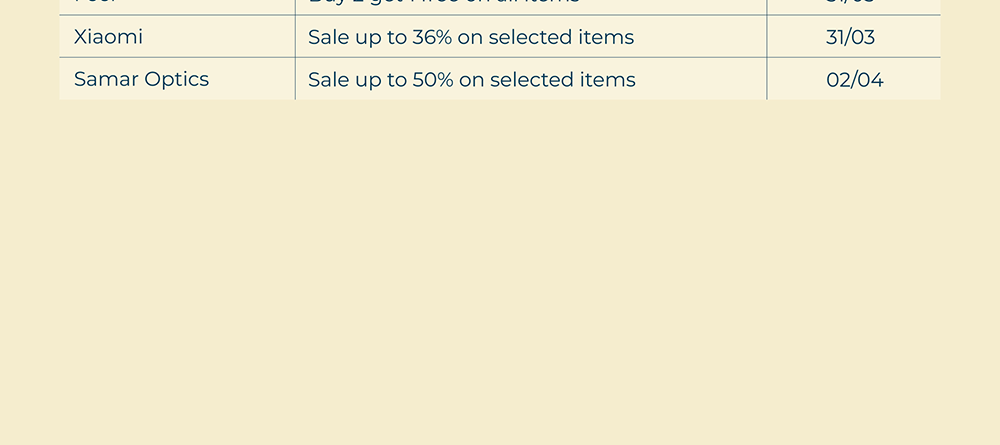Click the 36% discount figure
Image resolution: width=1000 pixels, height=445 pixels.
[x=432, y=38]
